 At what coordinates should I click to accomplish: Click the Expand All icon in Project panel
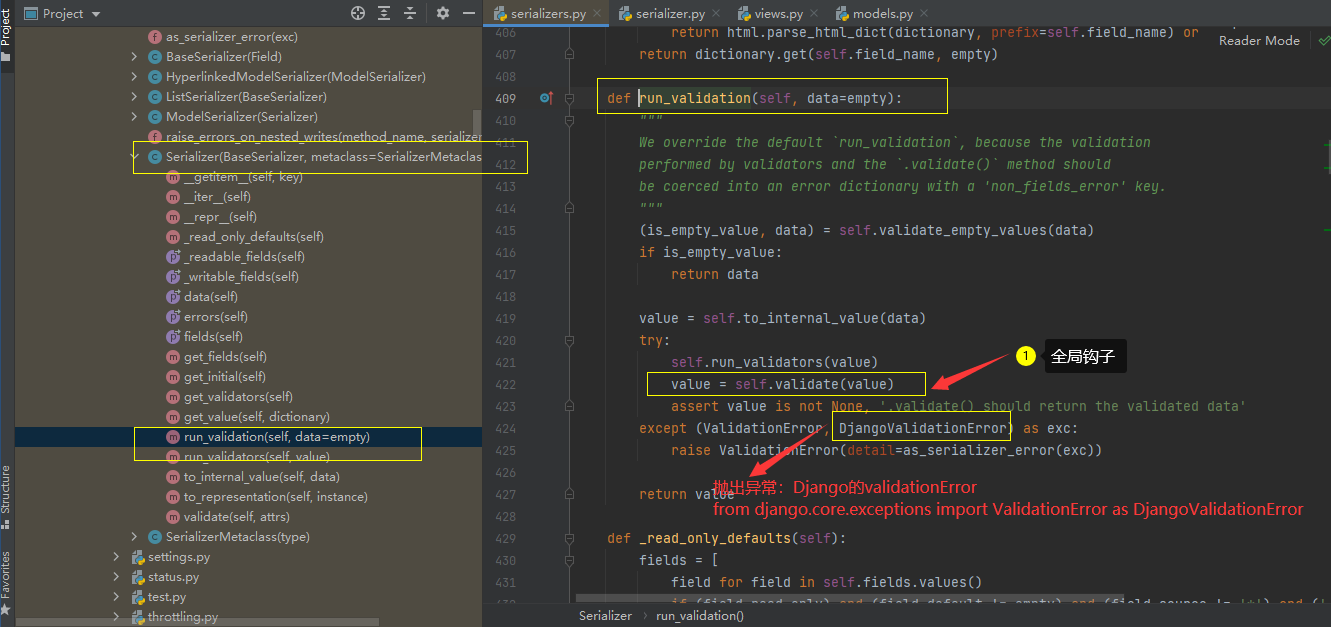(x=385, y=13)
